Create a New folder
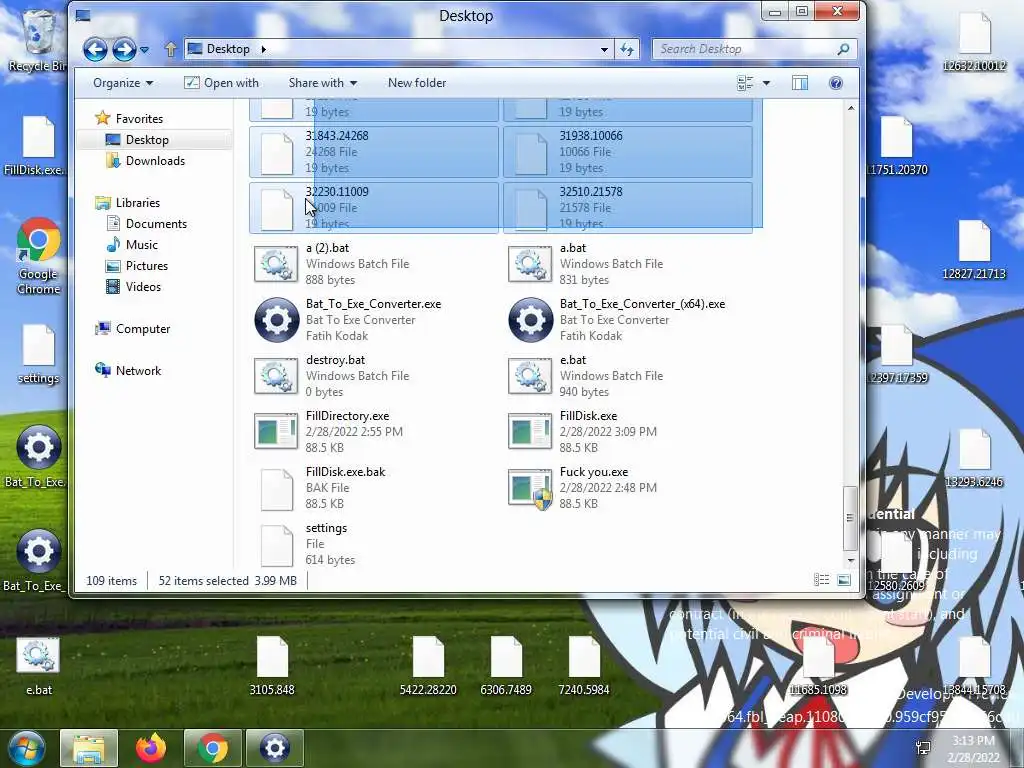 click(x=417, y=83)
